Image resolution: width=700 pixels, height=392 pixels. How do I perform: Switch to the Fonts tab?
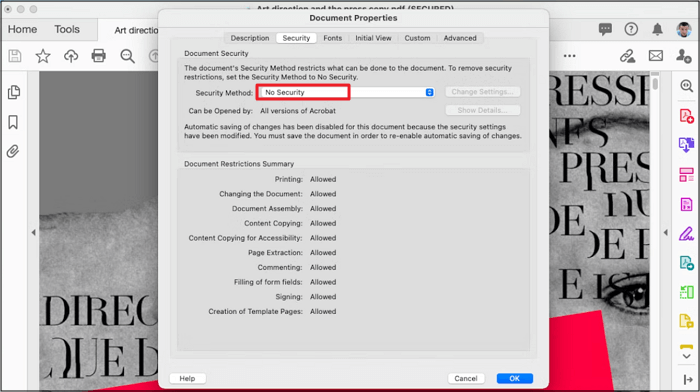[x=333, y=38]
